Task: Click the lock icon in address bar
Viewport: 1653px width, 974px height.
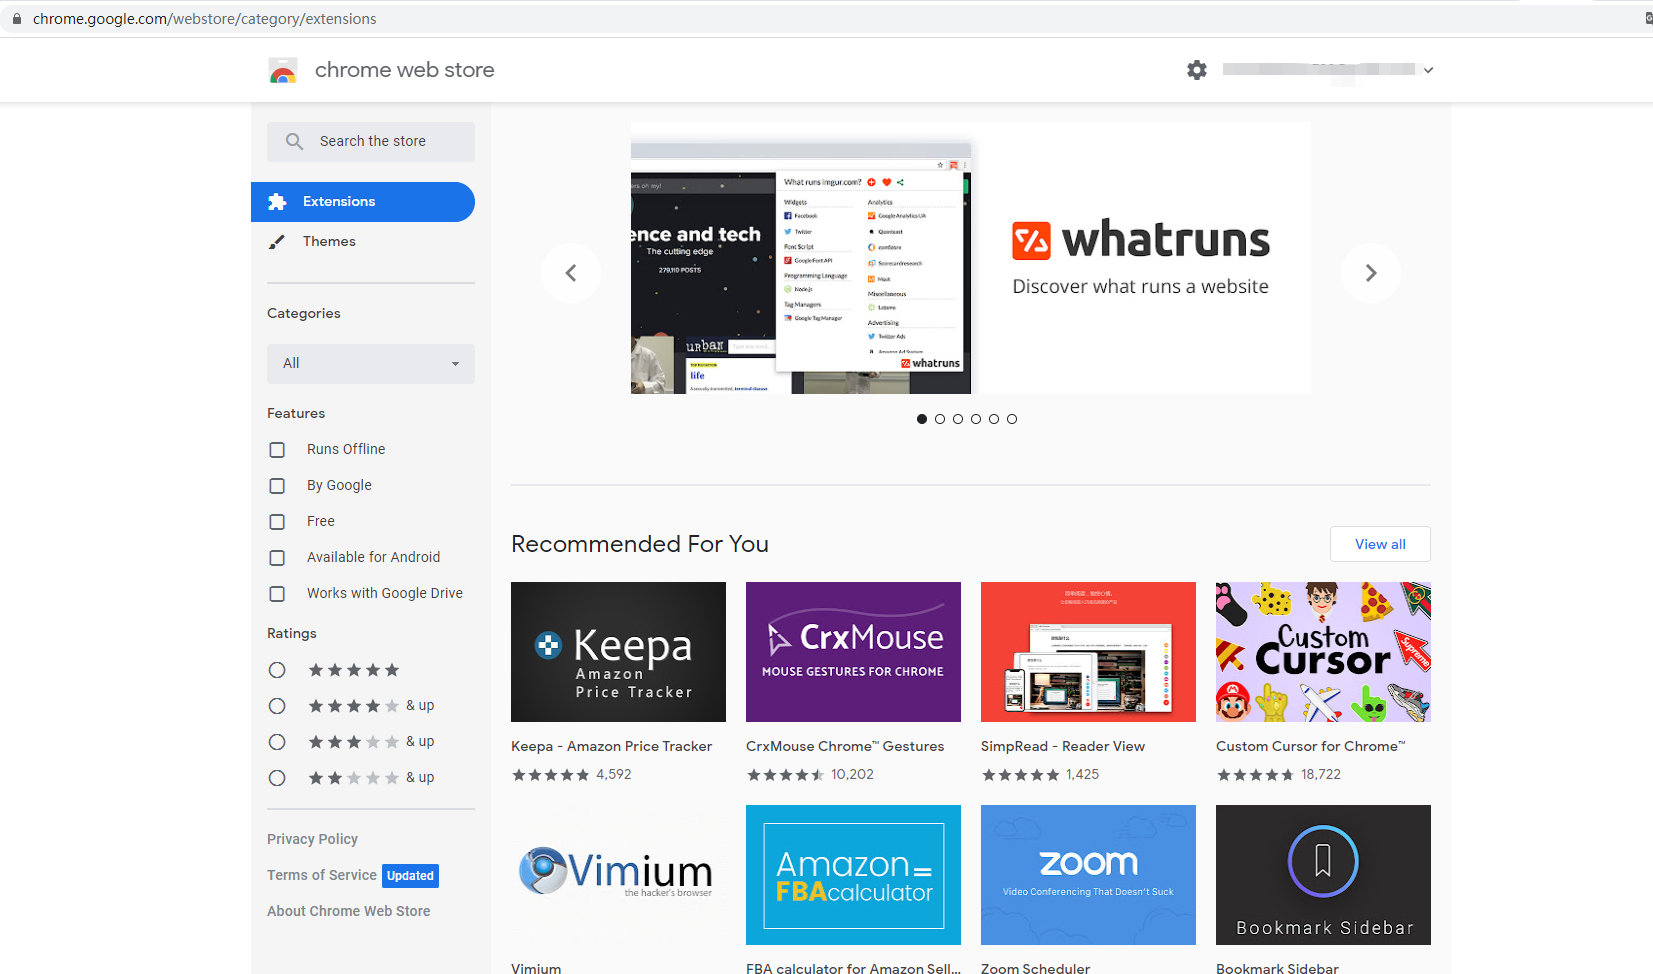Action: (x=17, y=19)
